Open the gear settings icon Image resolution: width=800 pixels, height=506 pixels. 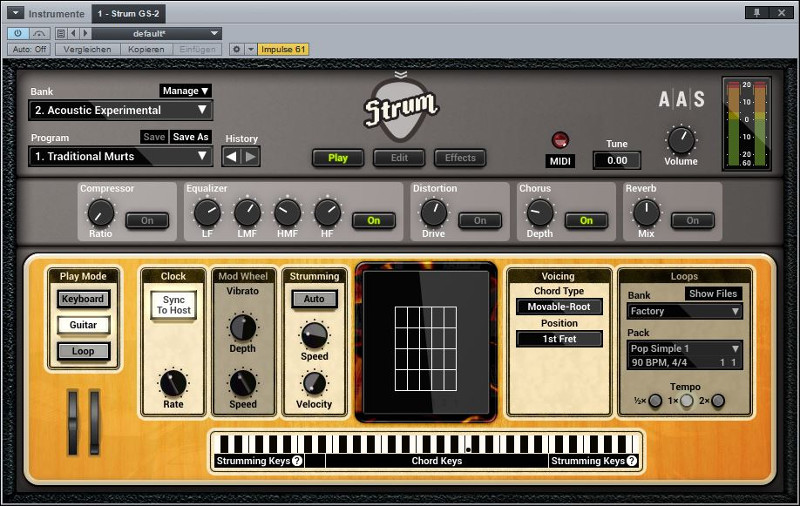236,49
